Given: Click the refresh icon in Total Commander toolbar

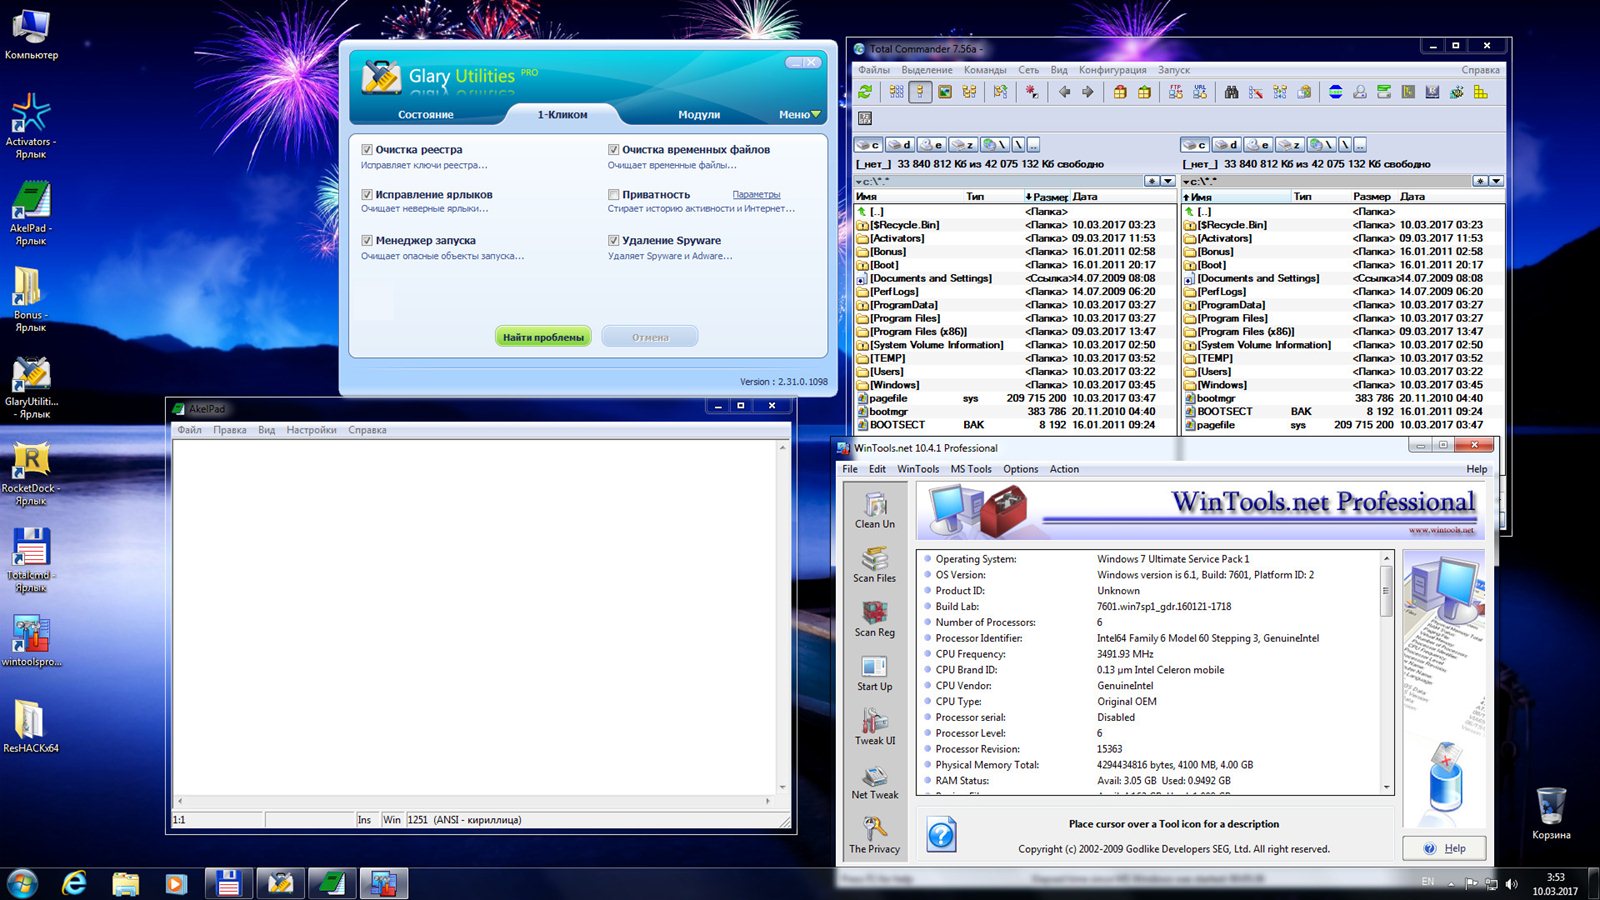Looking at the screenshot, I should (865, 92).
